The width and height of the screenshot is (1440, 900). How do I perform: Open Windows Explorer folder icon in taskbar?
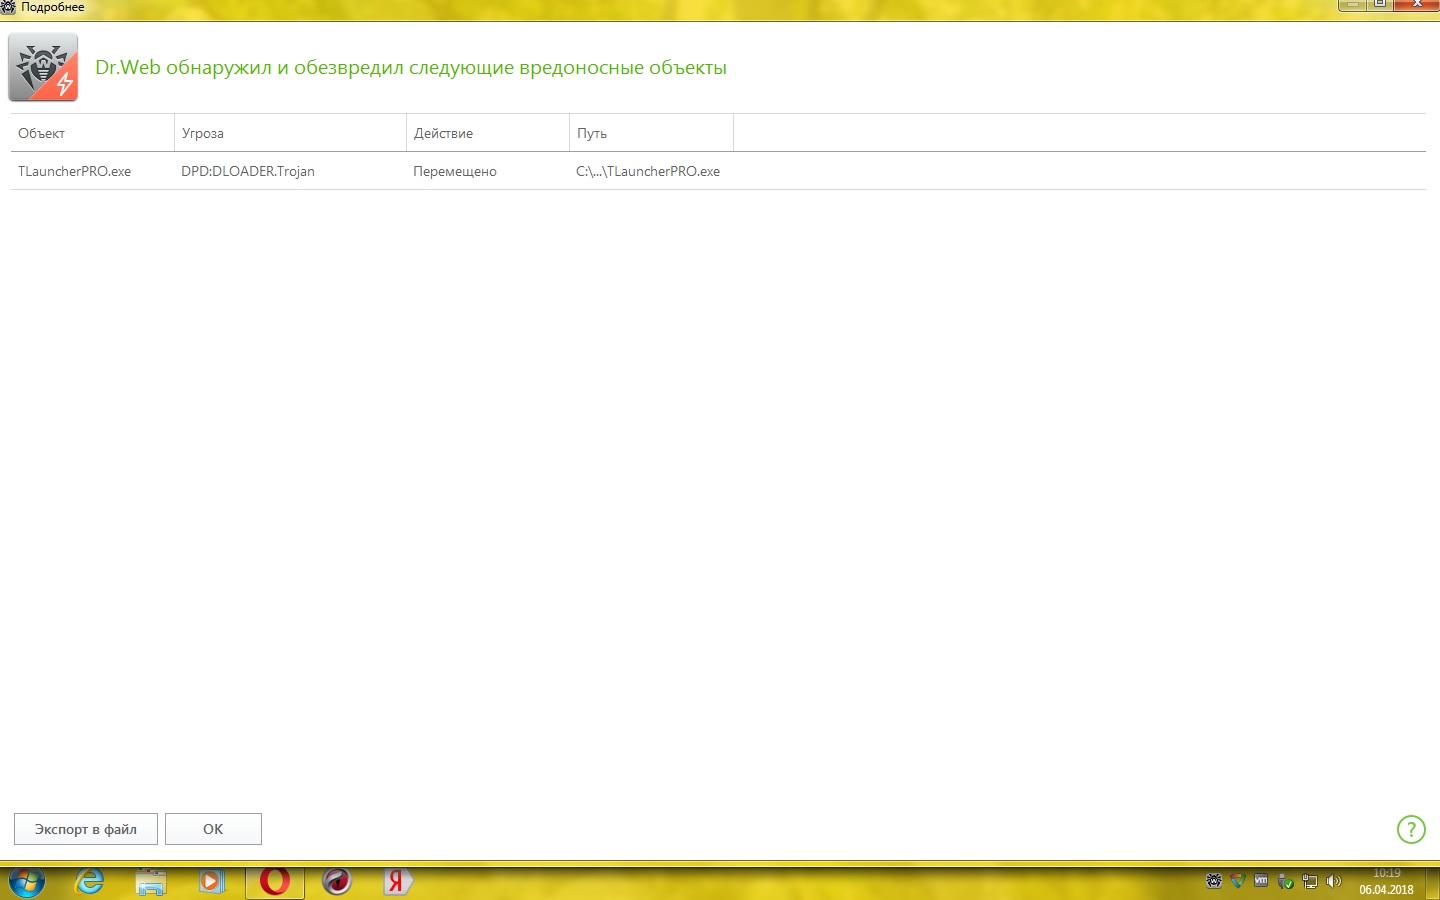click(151, 881)
